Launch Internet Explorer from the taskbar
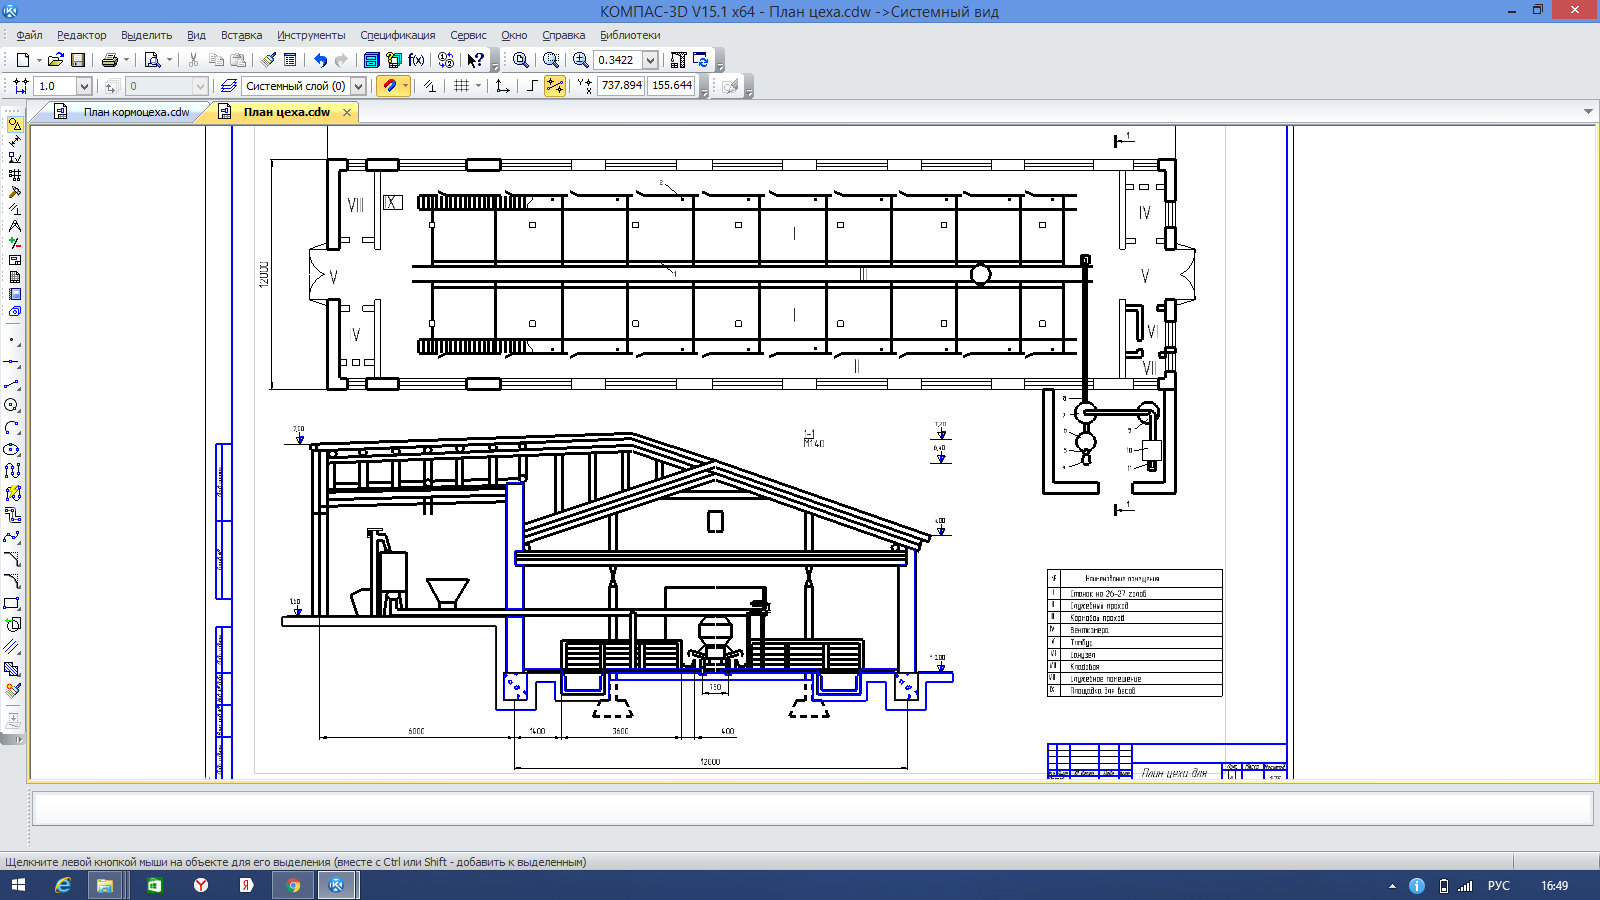Image resolution: width=1600 pixels, height=900 pixels. coord(63,885)
